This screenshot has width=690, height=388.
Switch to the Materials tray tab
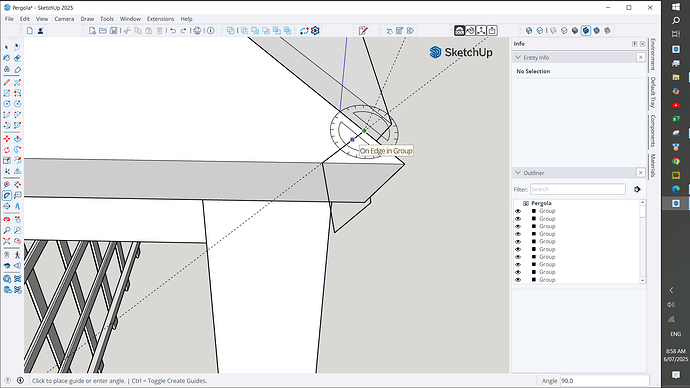[653, 165]
